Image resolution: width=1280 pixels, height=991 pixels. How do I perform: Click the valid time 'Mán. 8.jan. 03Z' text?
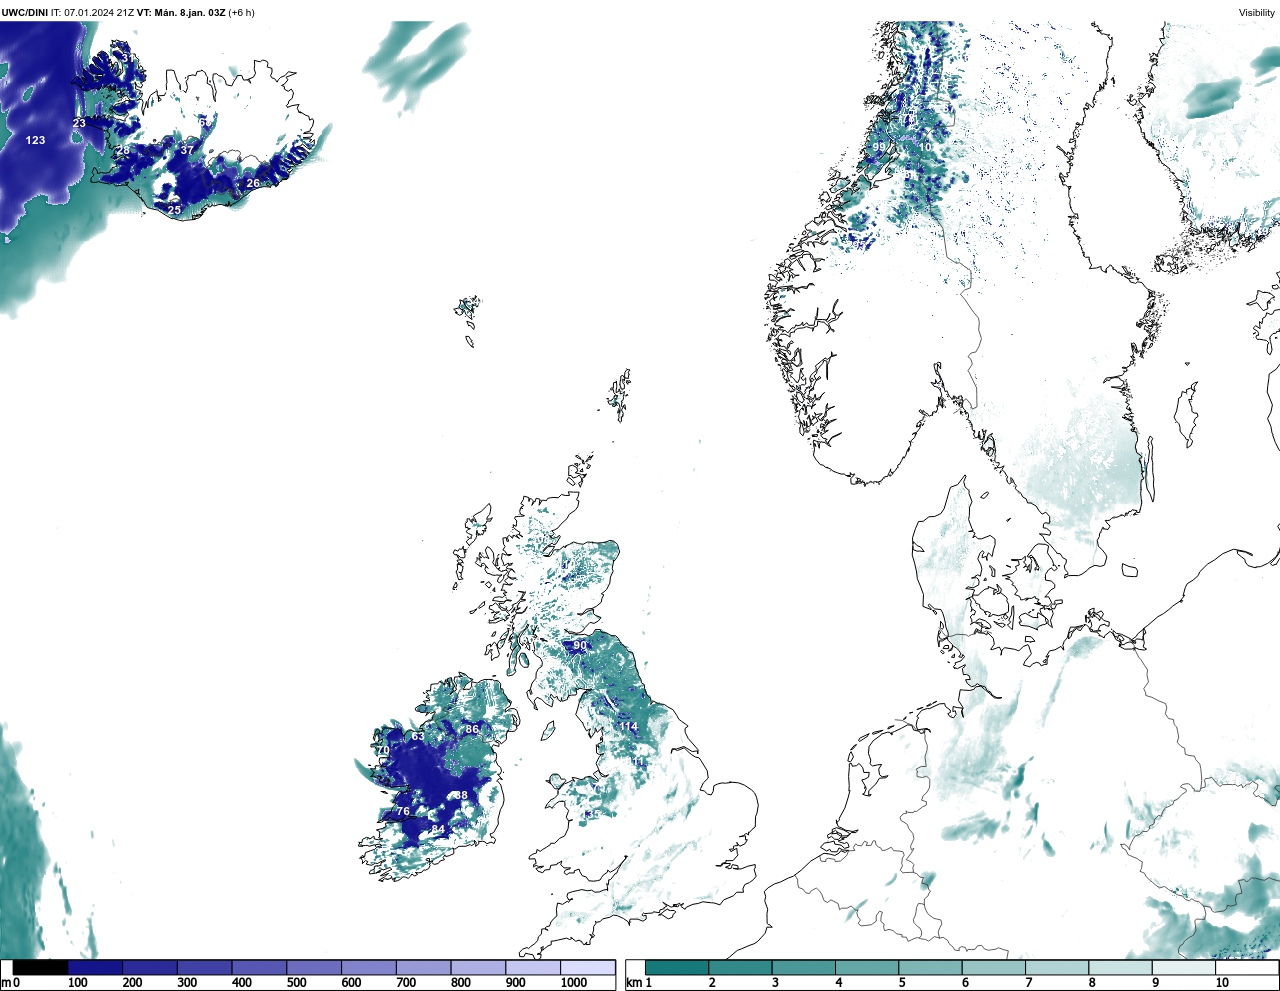(189, 13)
